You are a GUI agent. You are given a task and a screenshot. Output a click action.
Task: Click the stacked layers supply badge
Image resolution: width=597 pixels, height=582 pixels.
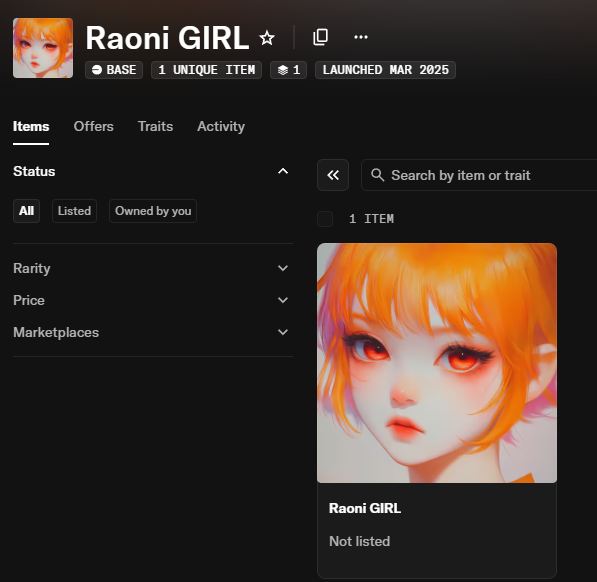point(289,70)
